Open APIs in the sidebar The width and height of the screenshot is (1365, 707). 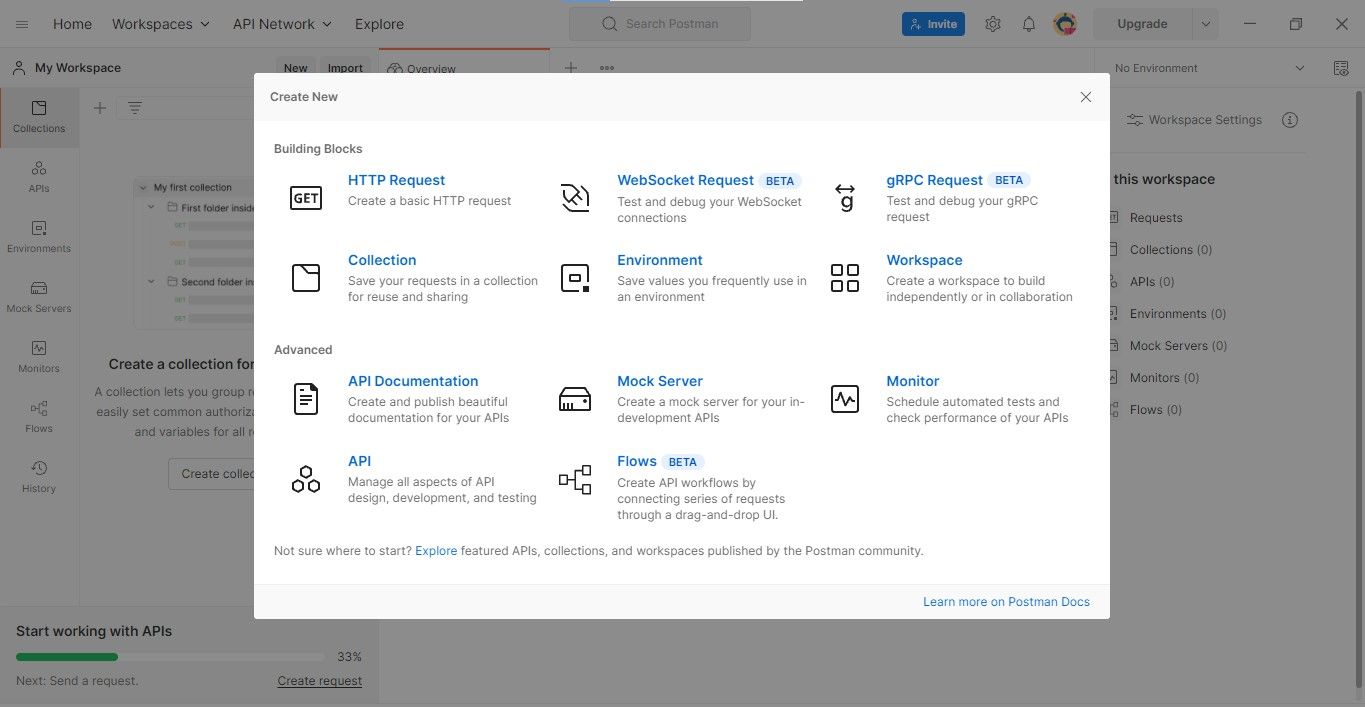coord(39,177)
